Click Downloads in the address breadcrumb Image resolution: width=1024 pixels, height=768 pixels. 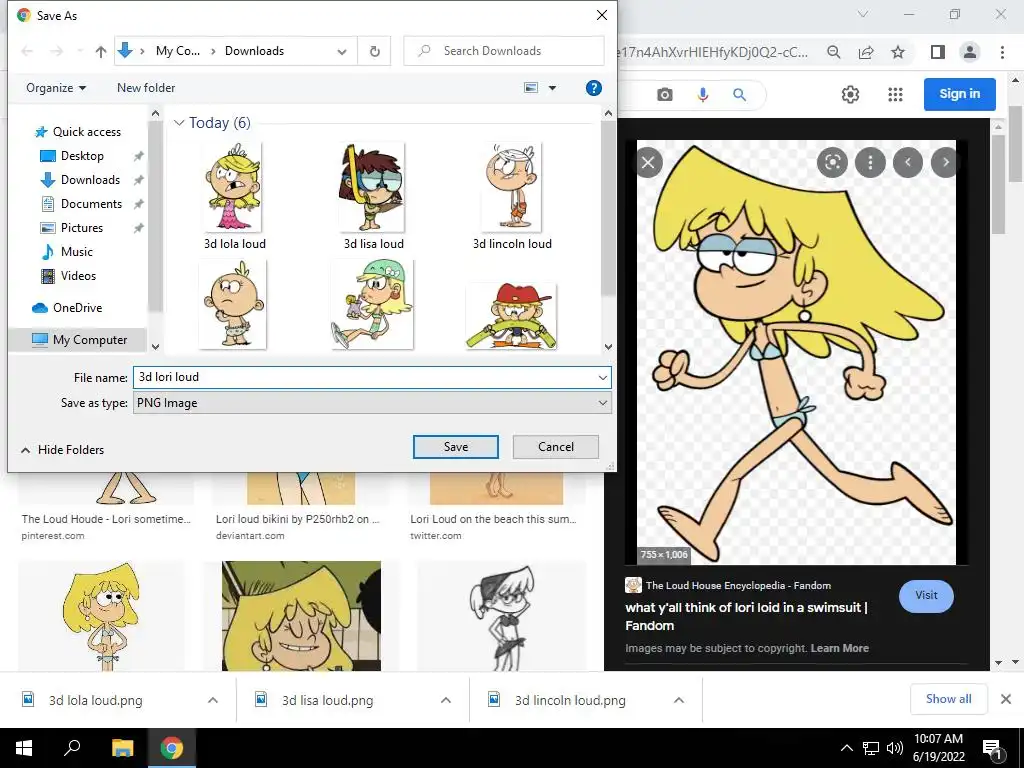click(x=254, y=51)
